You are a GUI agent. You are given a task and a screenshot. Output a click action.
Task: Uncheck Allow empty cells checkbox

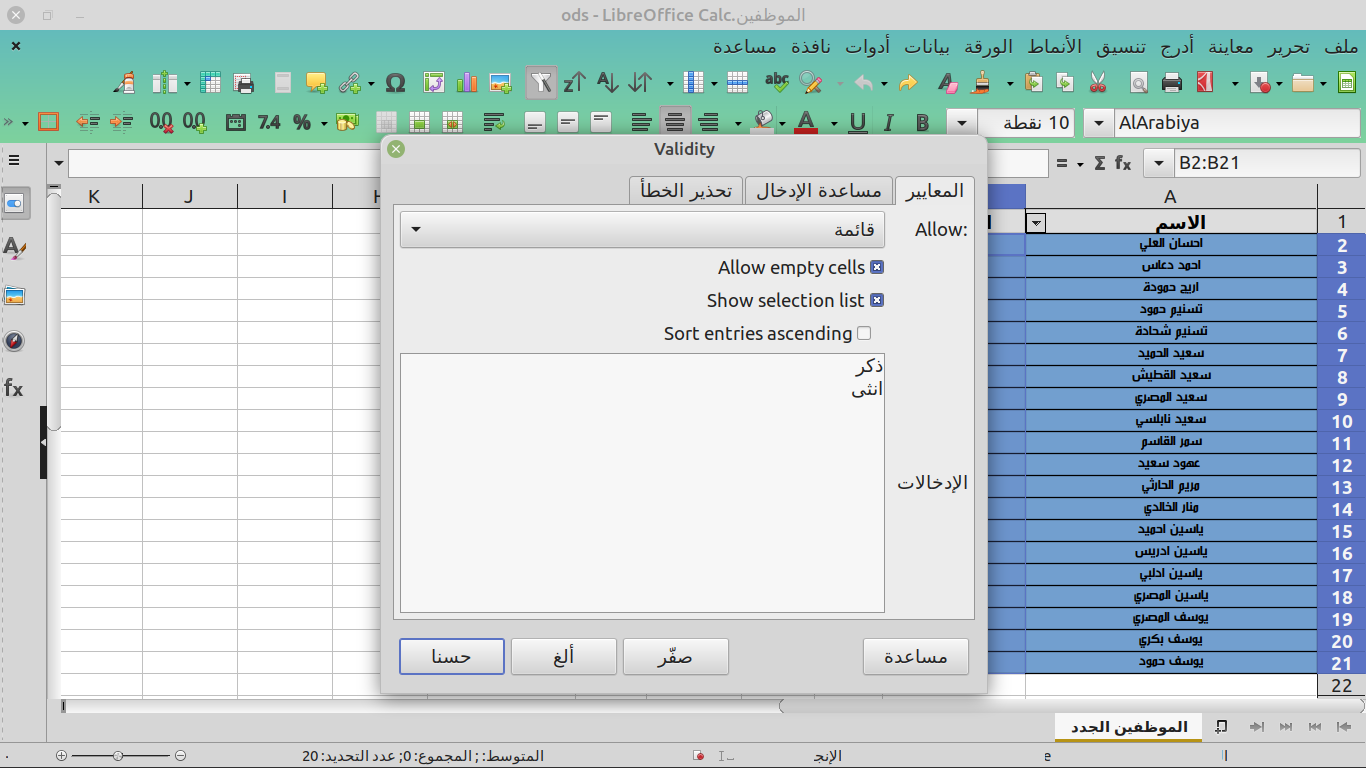877,268
